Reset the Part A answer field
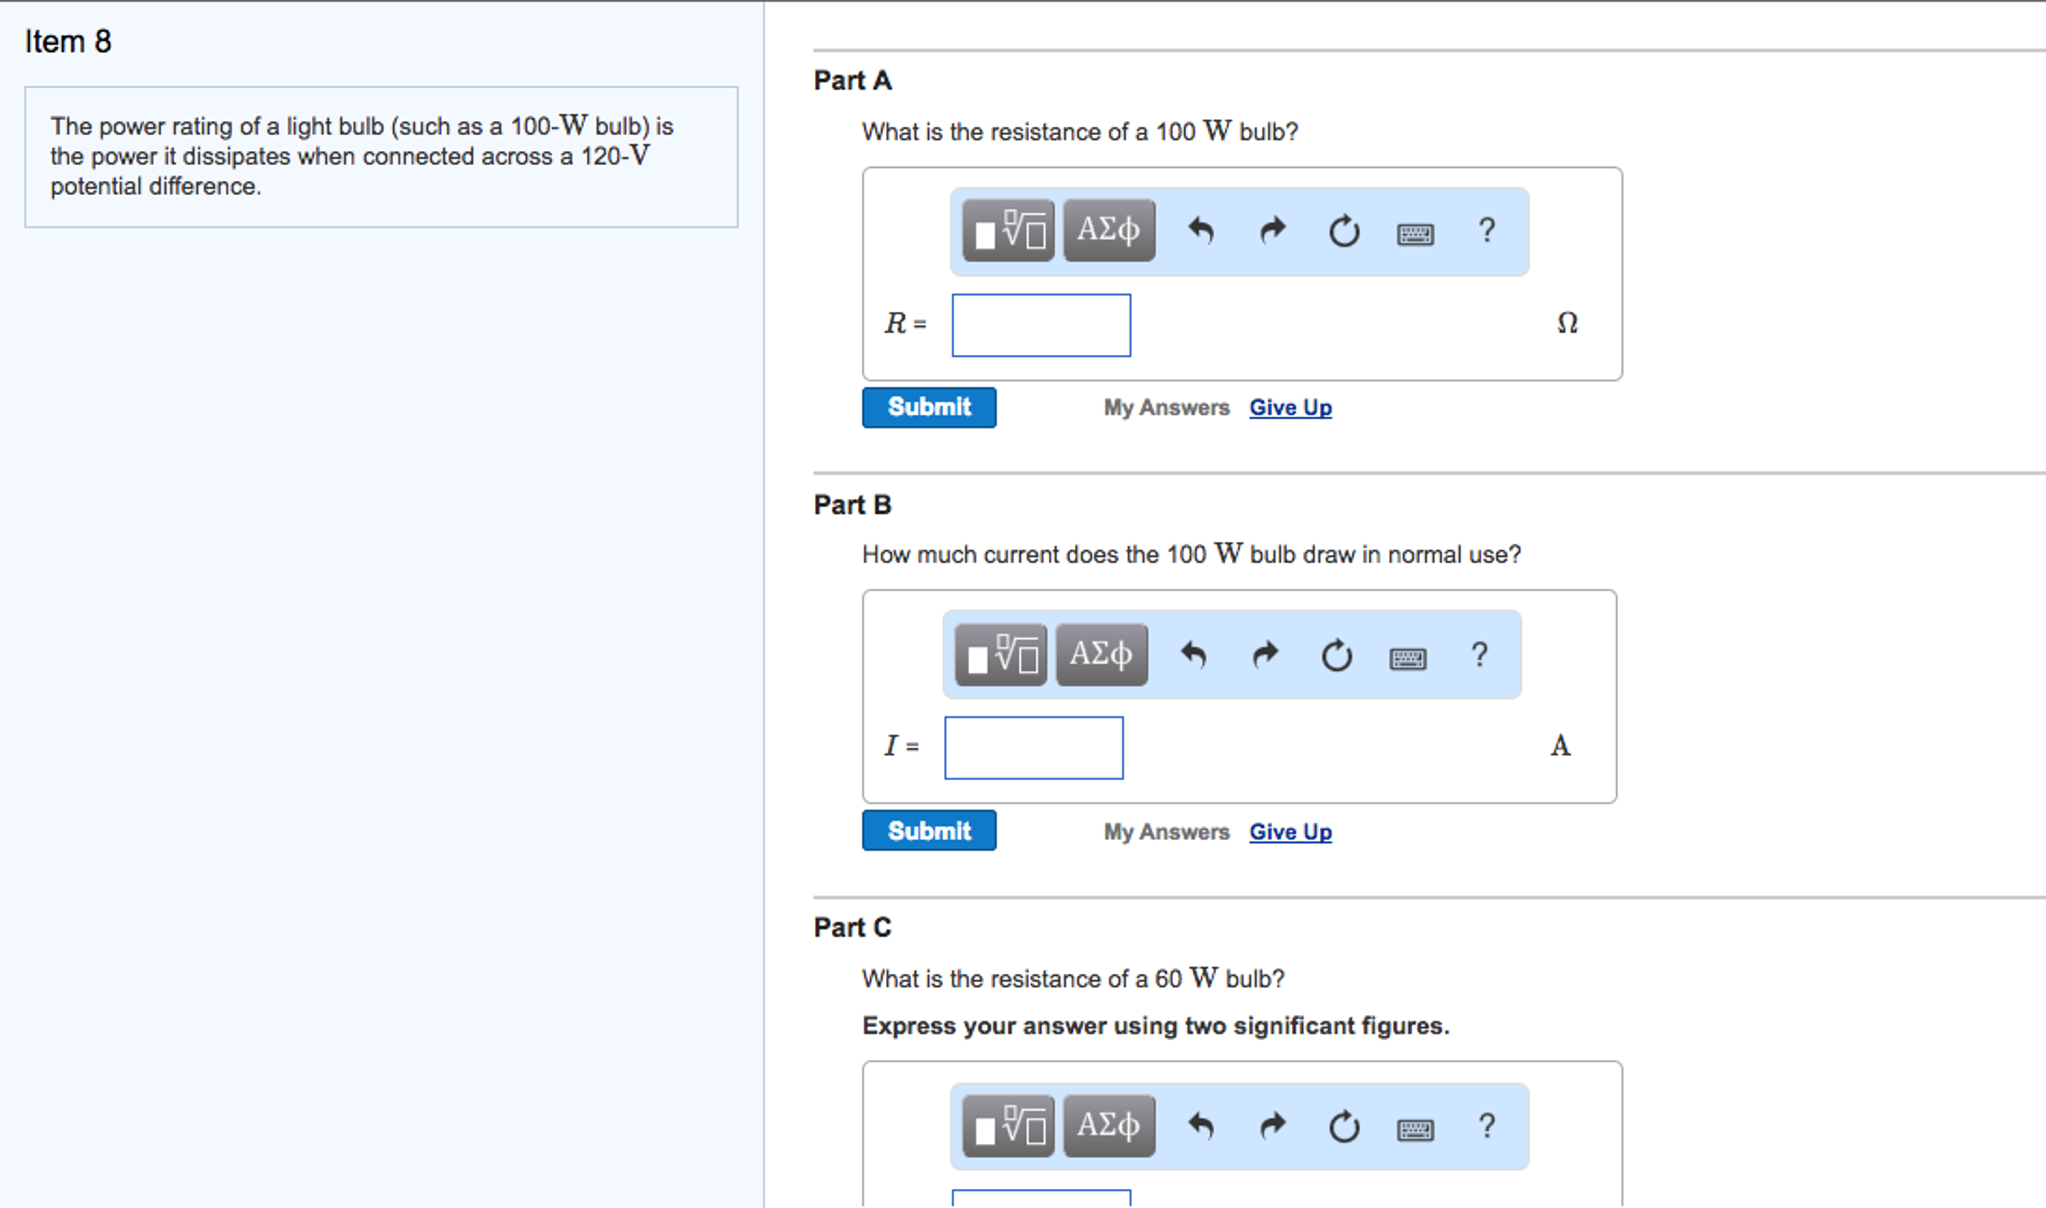This screenshot has width=2046, height=1208. click(x=1343, y=231)
